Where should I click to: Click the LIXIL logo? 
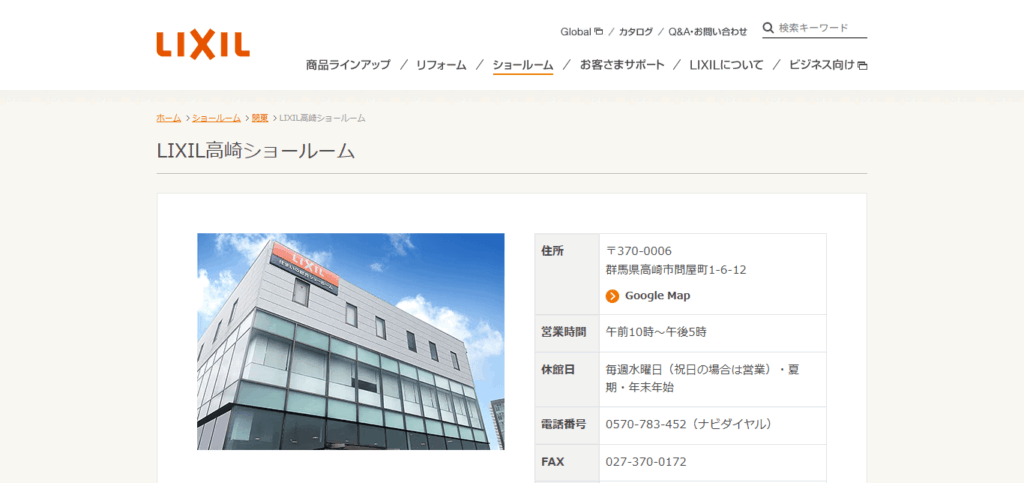(203, 45)
